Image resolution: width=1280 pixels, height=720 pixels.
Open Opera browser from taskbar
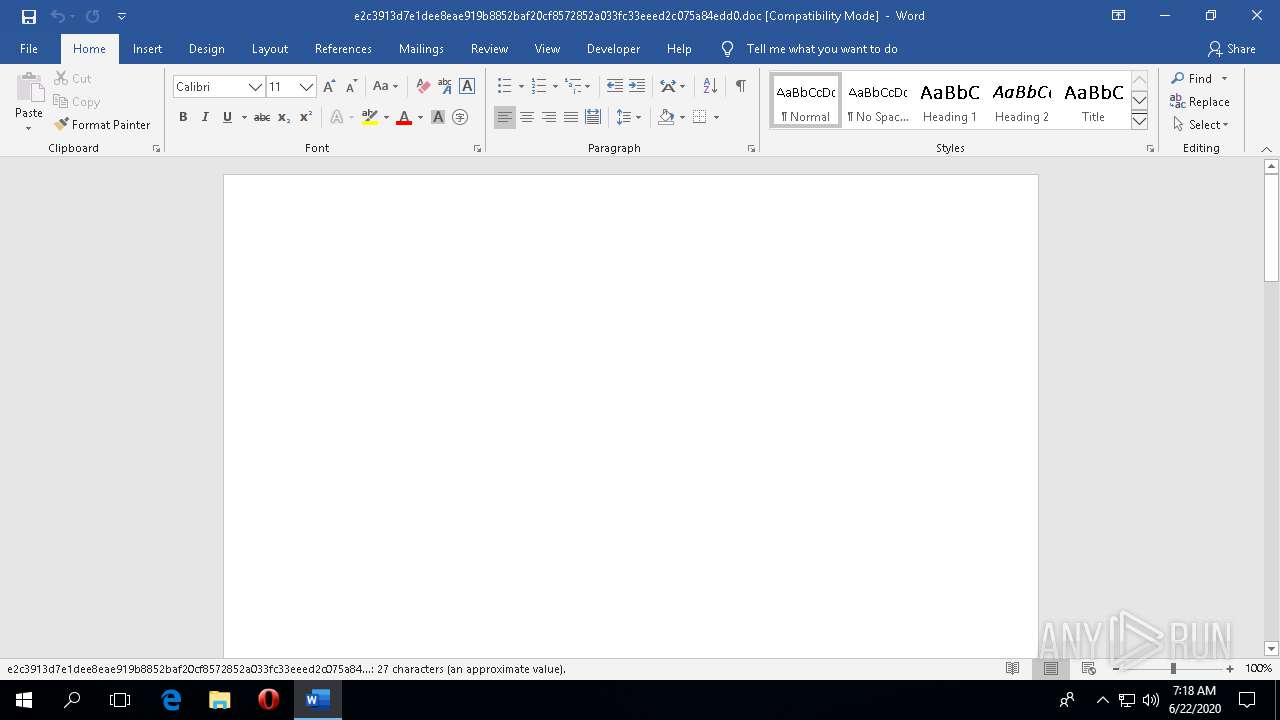pyautogui.click(x=268, y=700)
